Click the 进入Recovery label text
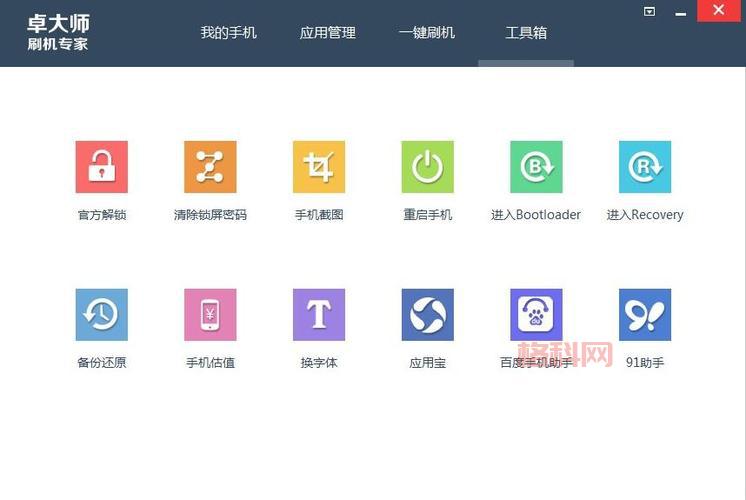Viewport: 746px width, 500px height. coord(645,215)
